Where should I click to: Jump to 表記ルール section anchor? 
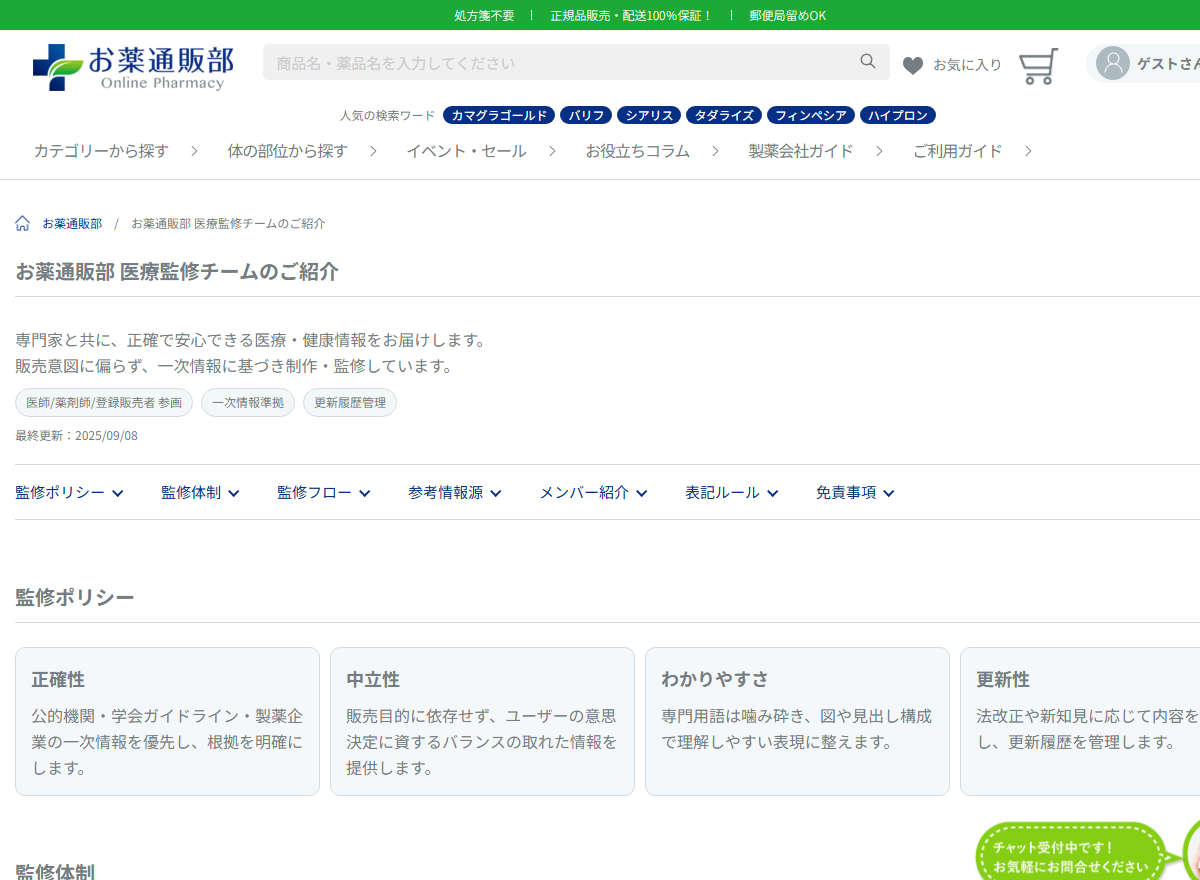pos(732,492)
